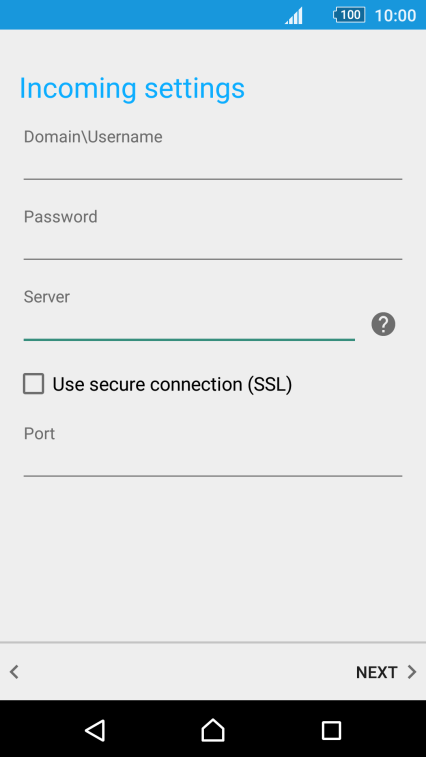Focus the Domain\Username input field
Image resolution: width=426 pixels, height=757 pixels.
(213, 166)
